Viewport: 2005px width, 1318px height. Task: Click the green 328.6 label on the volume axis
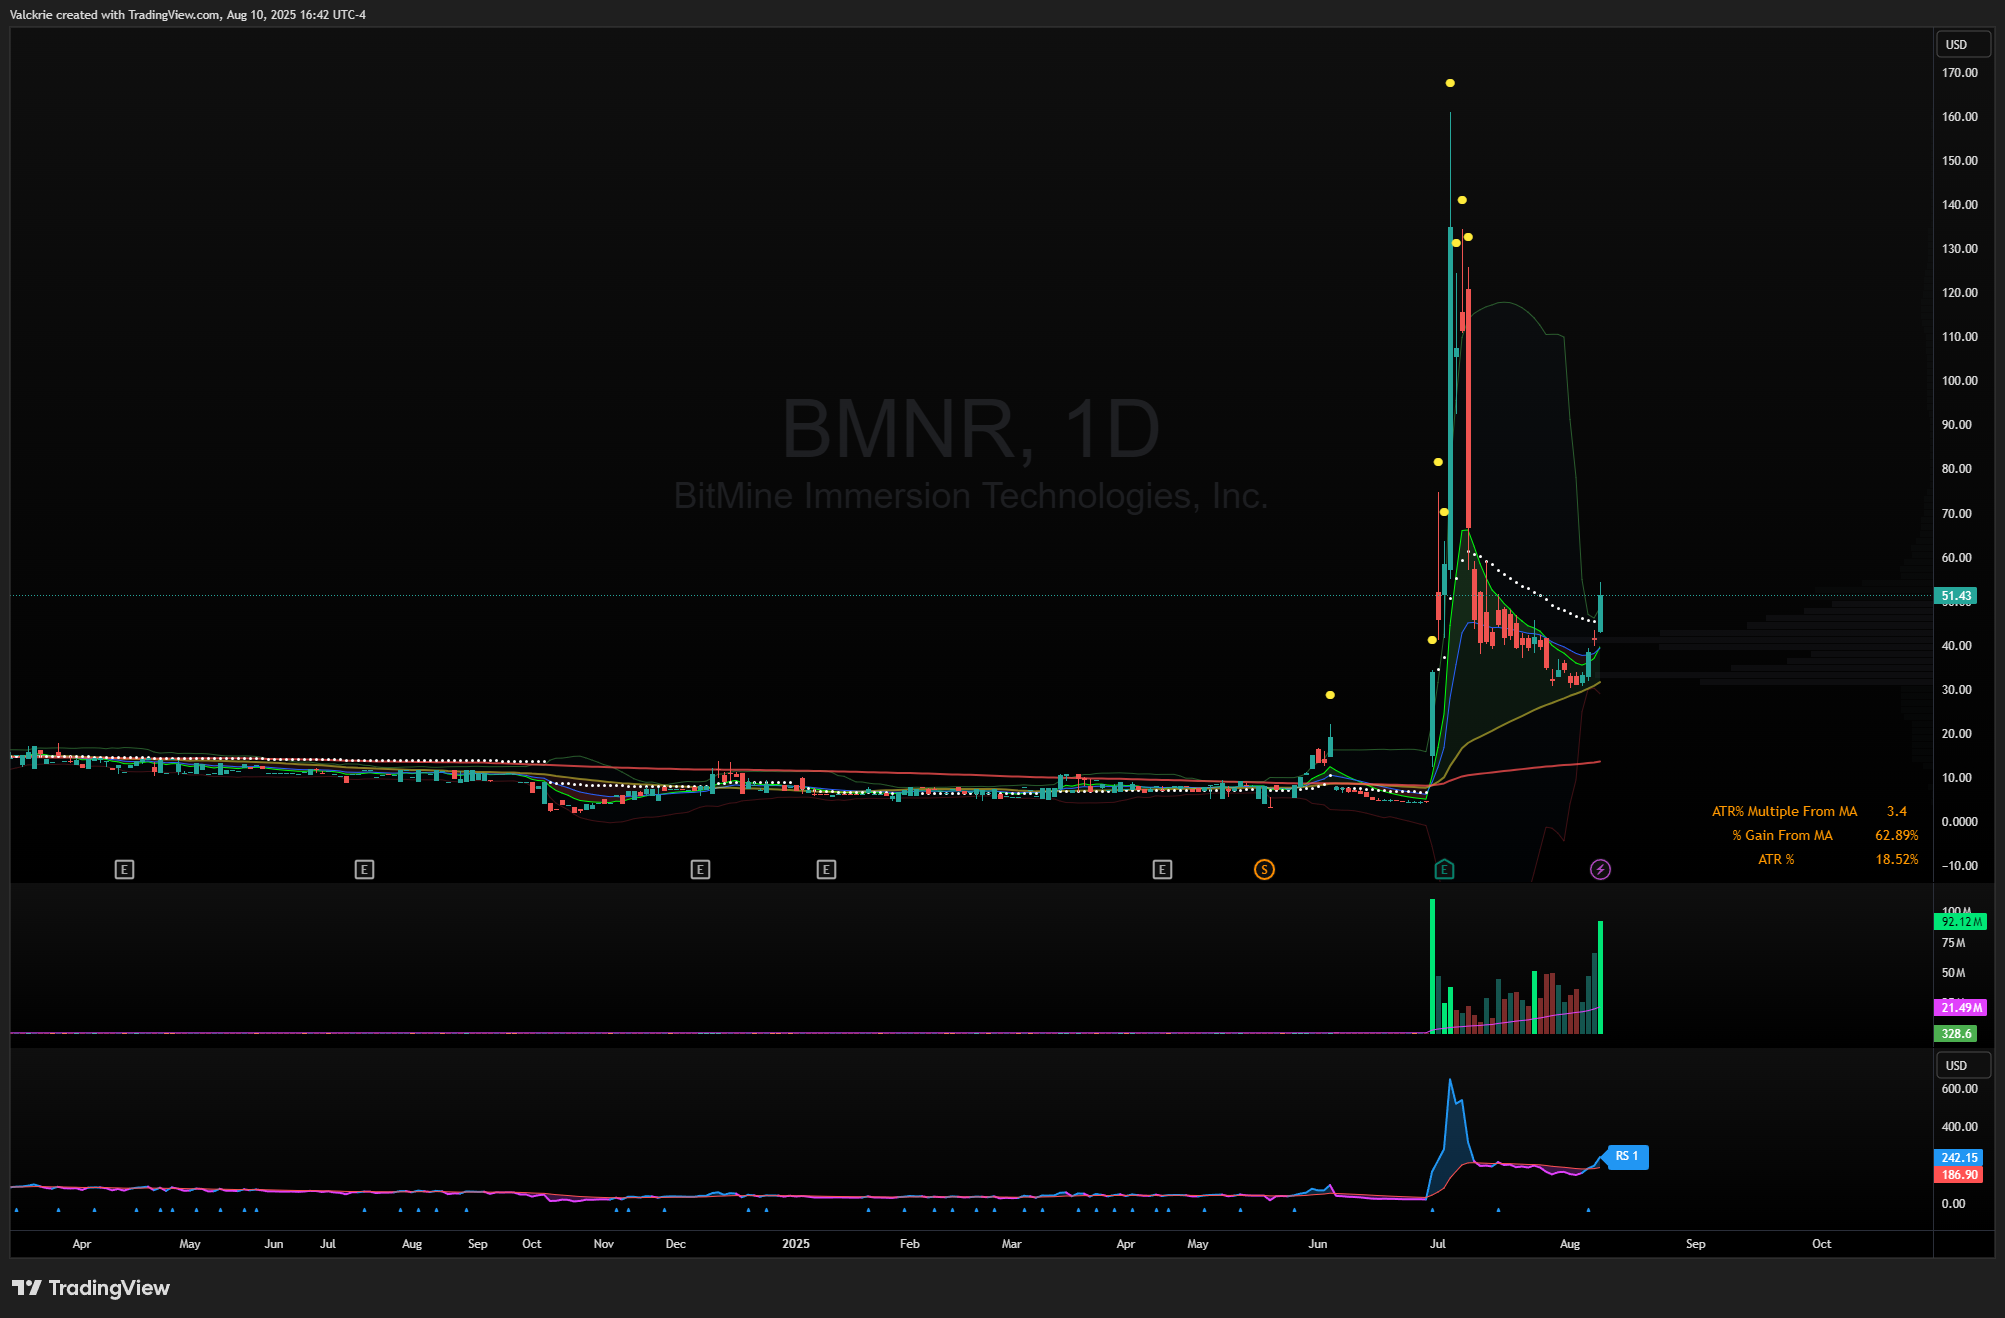point(1956,1033)
